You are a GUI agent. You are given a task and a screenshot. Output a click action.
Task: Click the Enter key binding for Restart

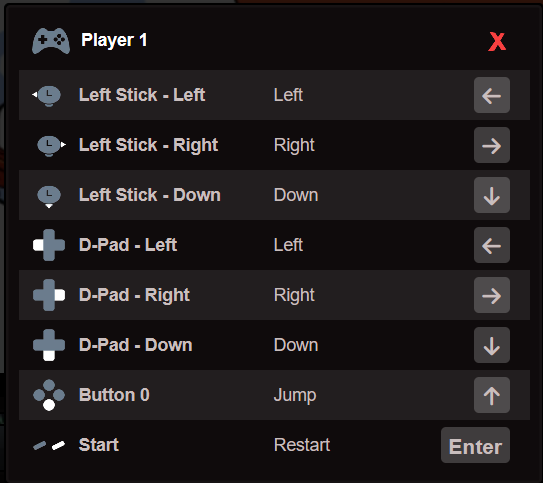[475, 445]
